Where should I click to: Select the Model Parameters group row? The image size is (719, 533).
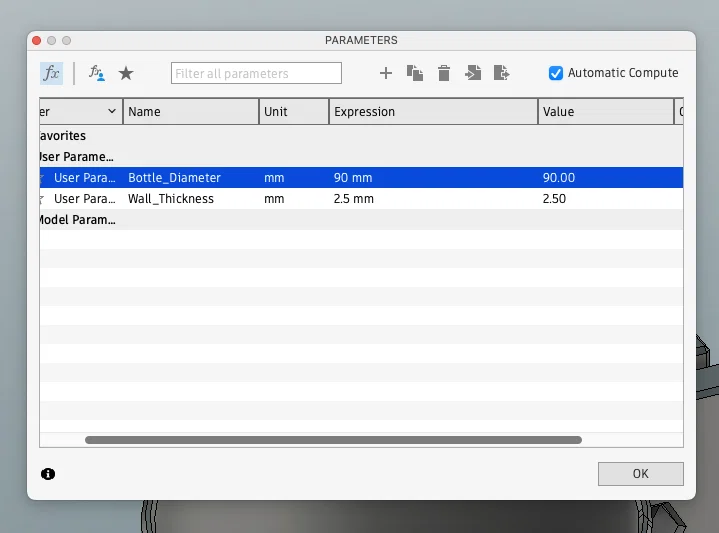pyautogui.click(x=361, y=220)
